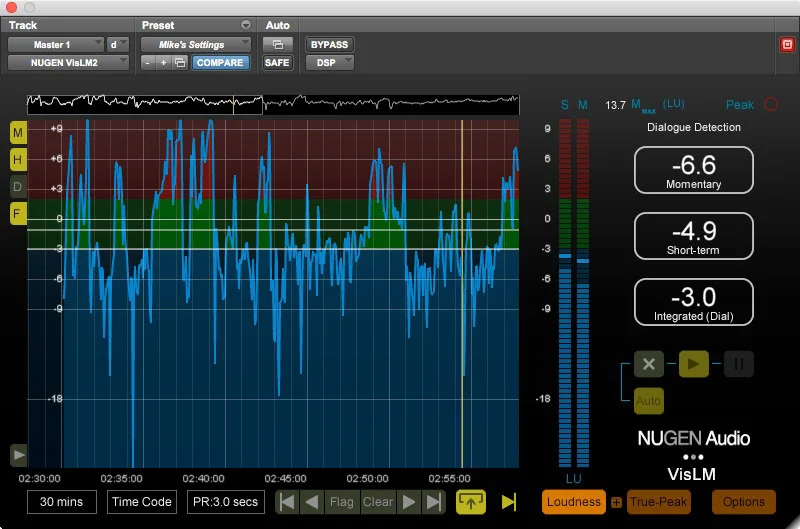Click the Short-term -4.9 readout
The width and height of the screenshot is (800, 529).
pos(694,236)
